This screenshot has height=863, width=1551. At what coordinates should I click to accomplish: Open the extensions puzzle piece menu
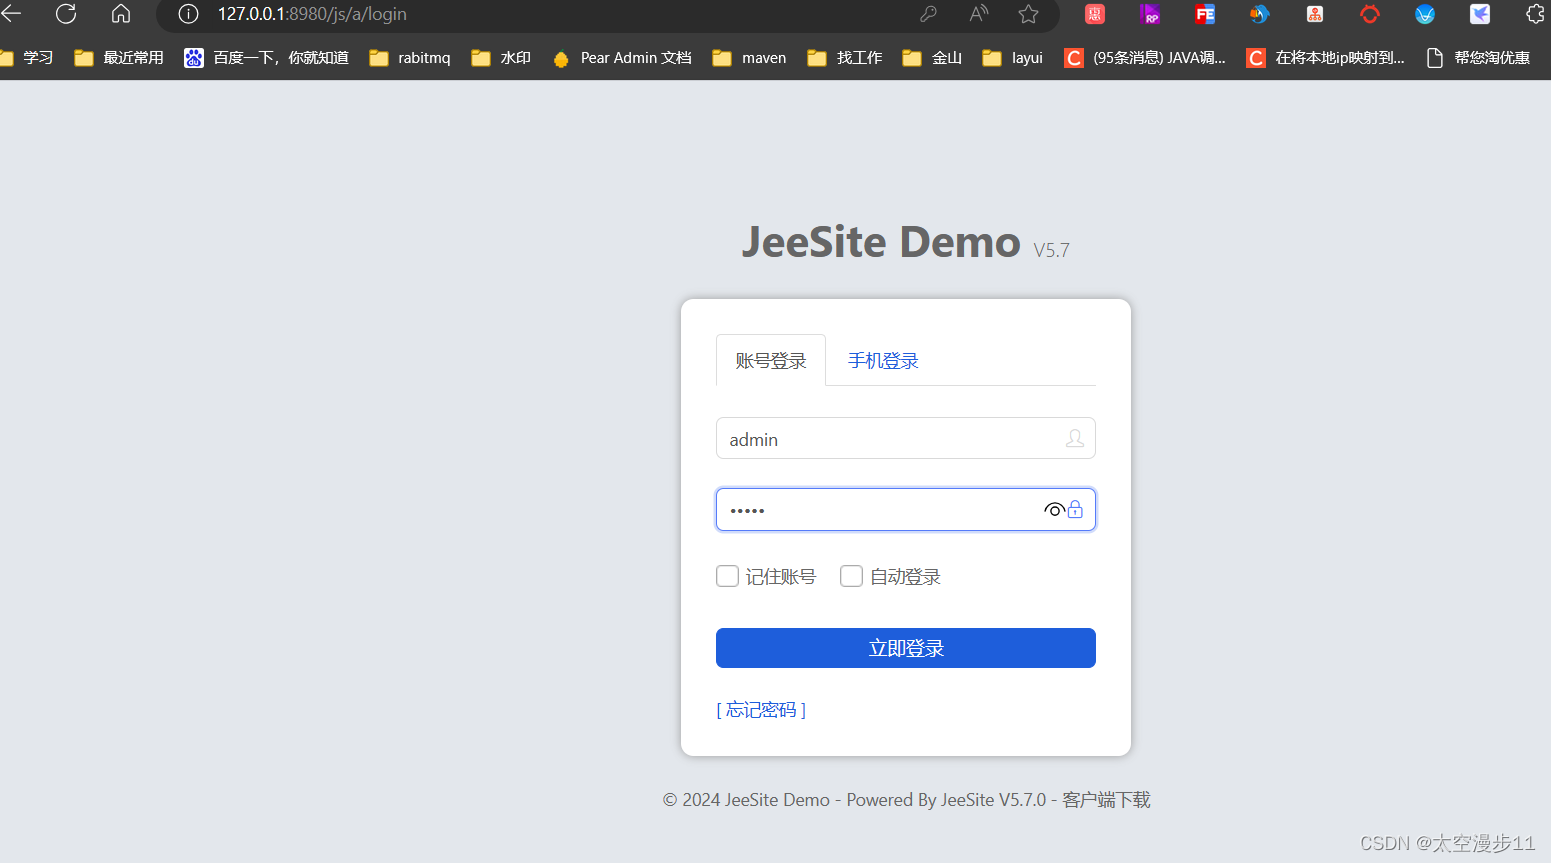tap(1536, 14)
